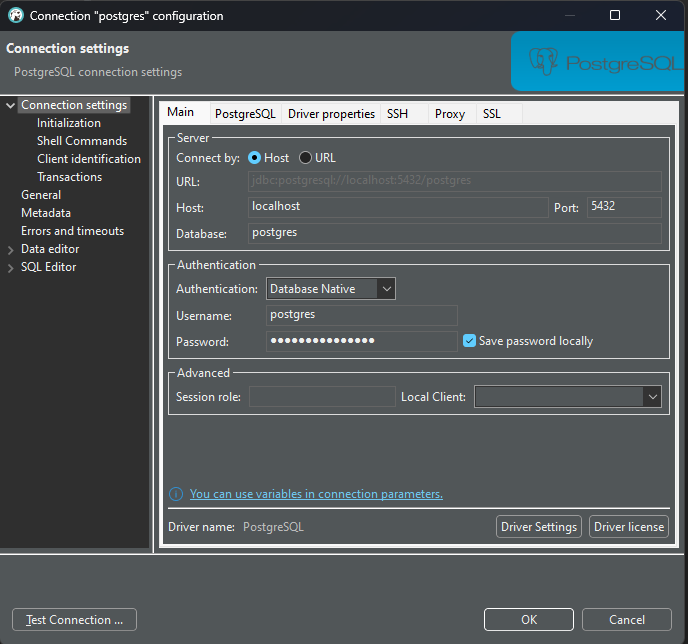Select Client identification in the tree

pos(89,159)
